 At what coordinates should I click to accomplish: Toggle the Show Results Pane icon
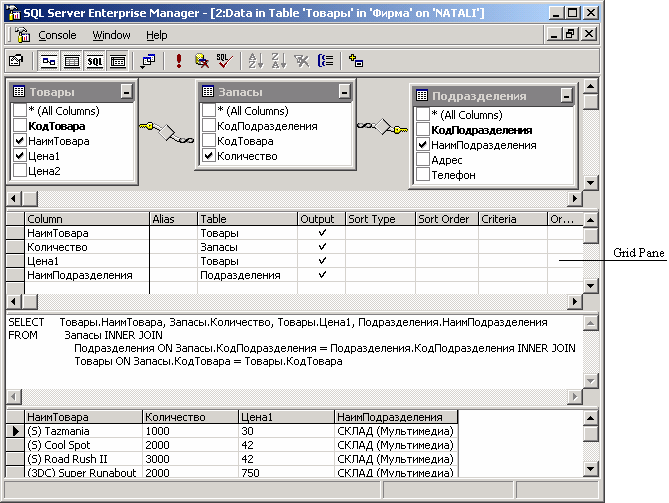coord(118,61)
